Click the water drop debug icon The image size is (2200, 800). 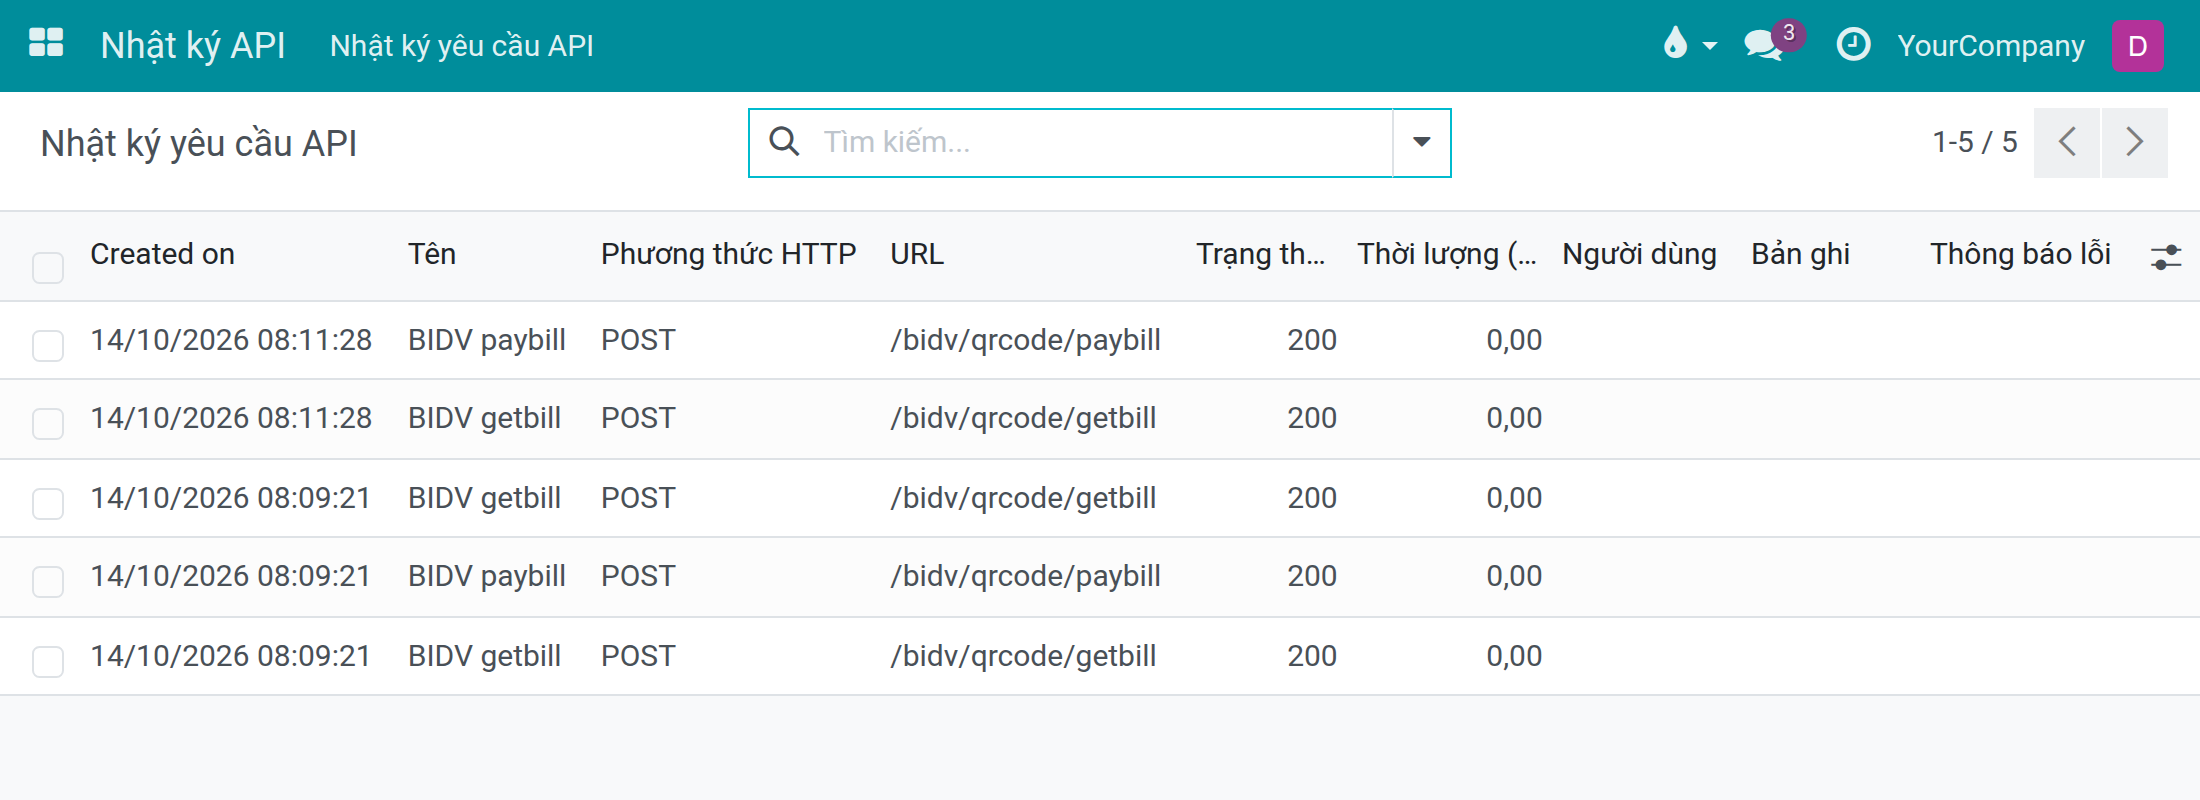click(x=1675, y=43)
